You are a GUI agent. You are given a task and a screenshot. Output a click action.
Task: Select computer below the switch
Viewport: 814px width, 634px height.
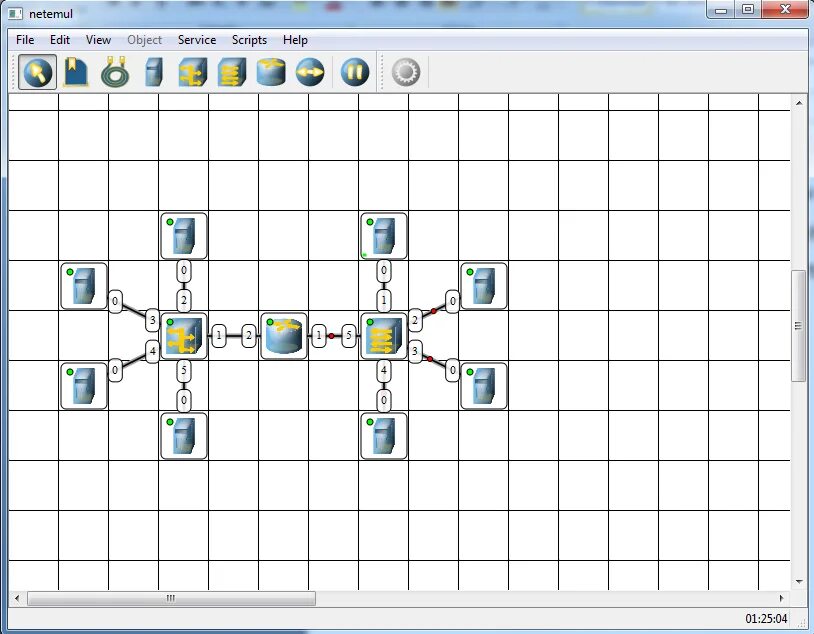384,436
